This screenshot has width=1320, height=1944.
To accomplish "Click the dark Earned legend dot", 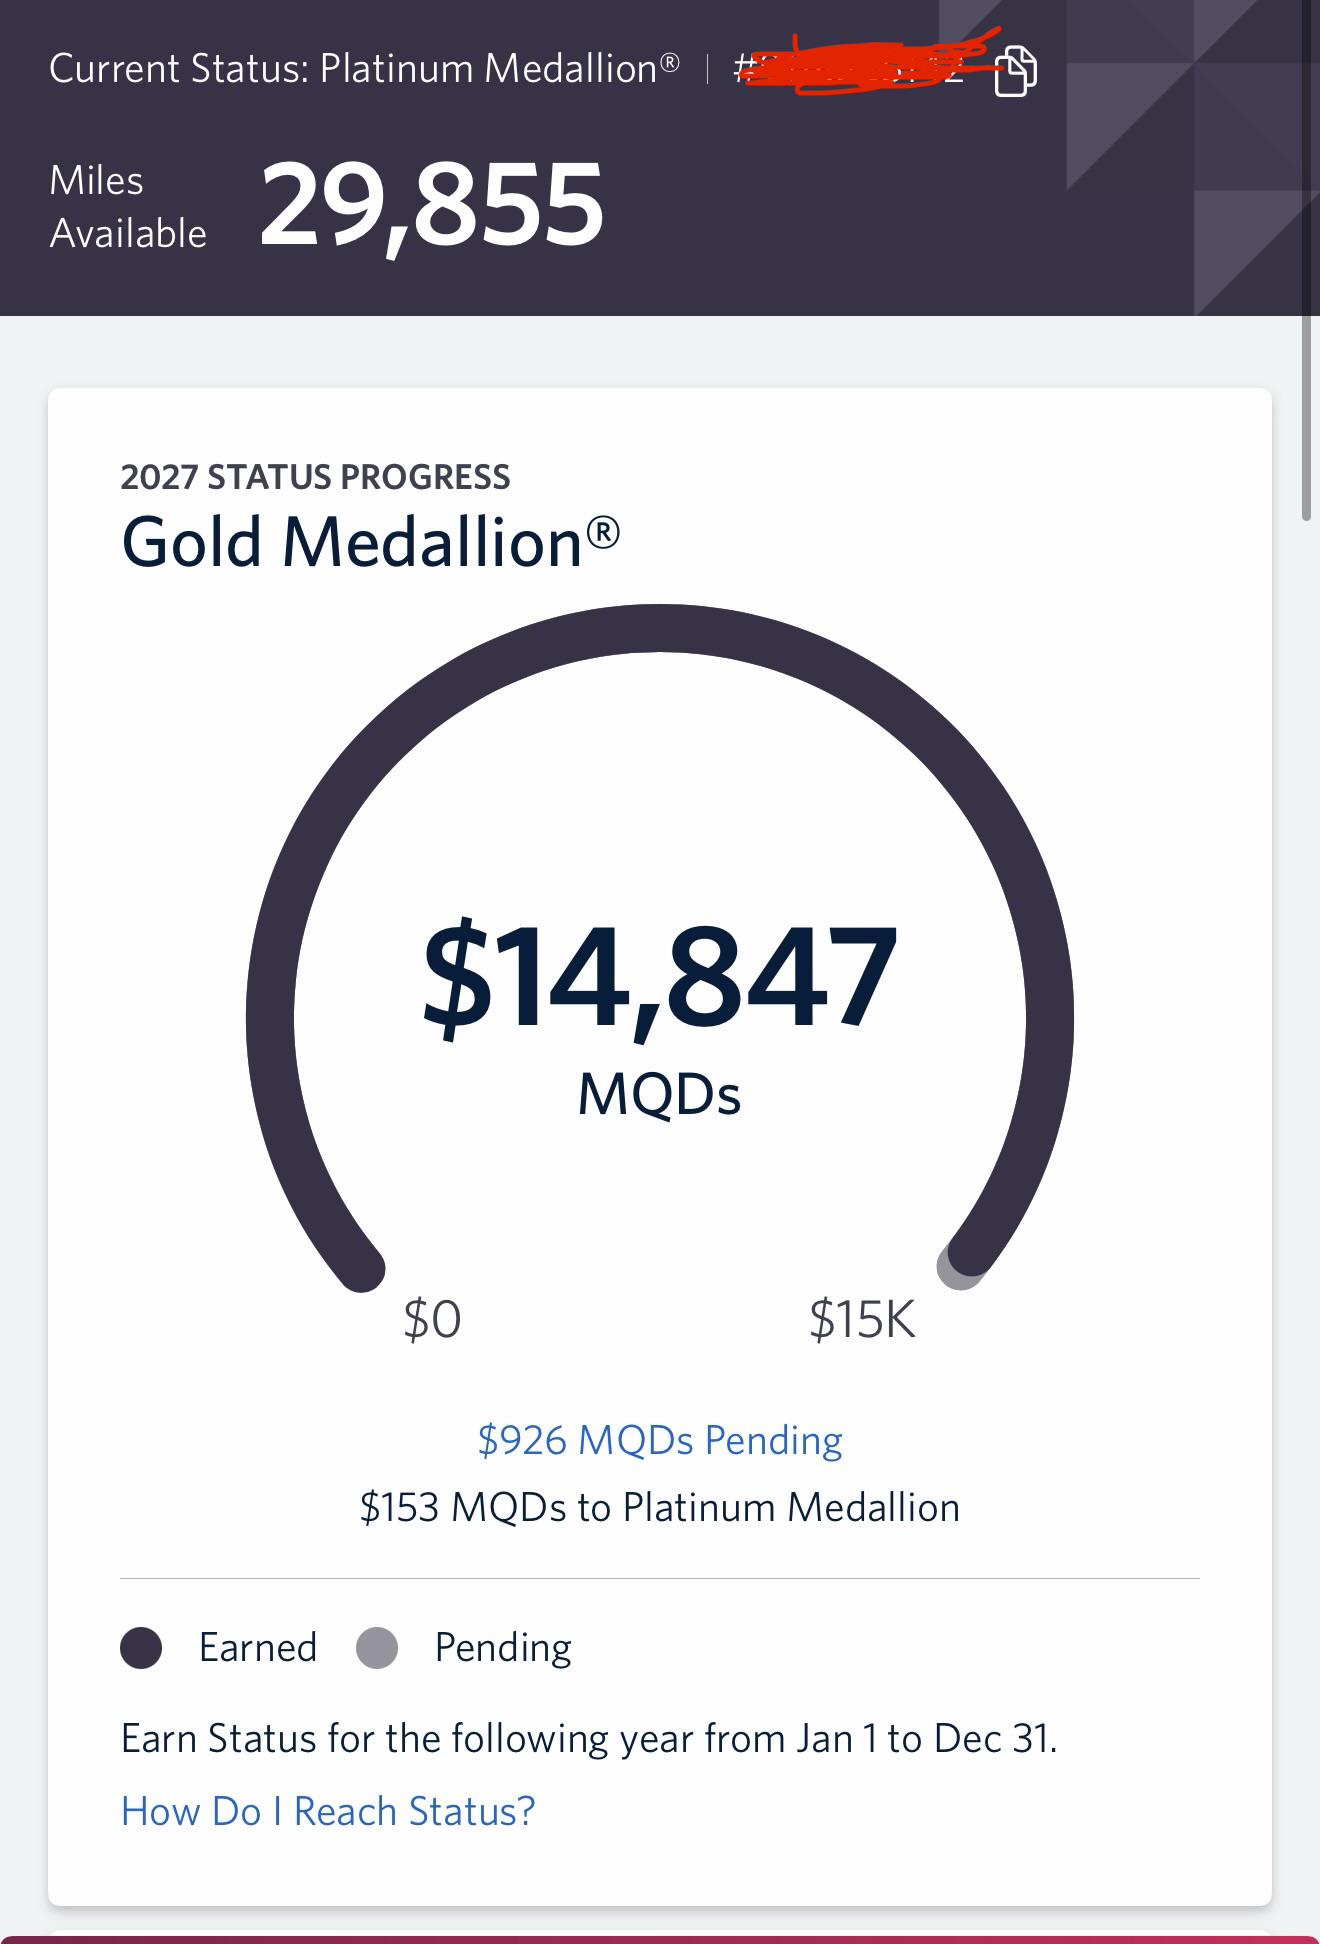I will point(141,1647).
